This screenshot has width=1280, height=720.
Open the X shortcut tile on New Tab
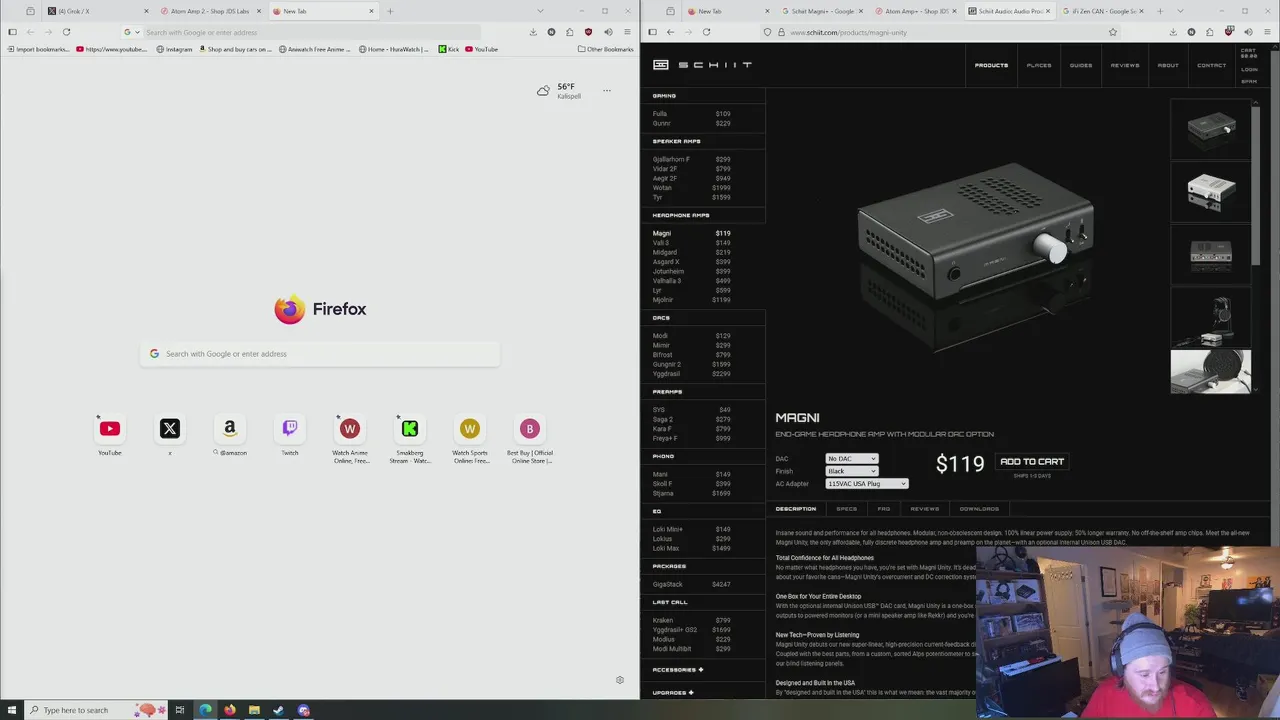tap(170, 429)
